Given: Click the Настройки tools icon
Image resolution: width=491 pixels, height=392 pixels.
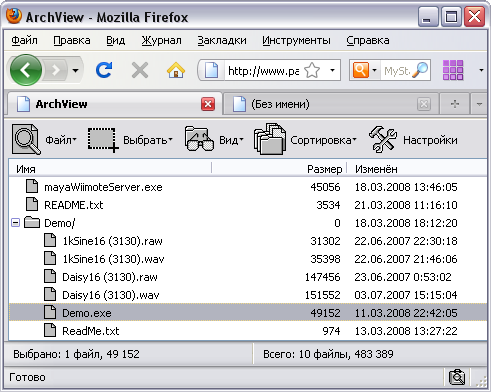Looking at the screenshot, I should pos(383,139).
